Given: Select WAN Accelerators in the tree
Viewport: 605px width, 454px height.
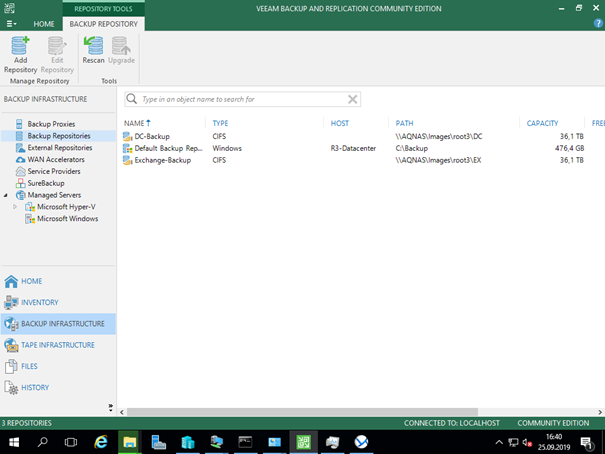Looking at the screenshot, I should click(x=55, y=160).
